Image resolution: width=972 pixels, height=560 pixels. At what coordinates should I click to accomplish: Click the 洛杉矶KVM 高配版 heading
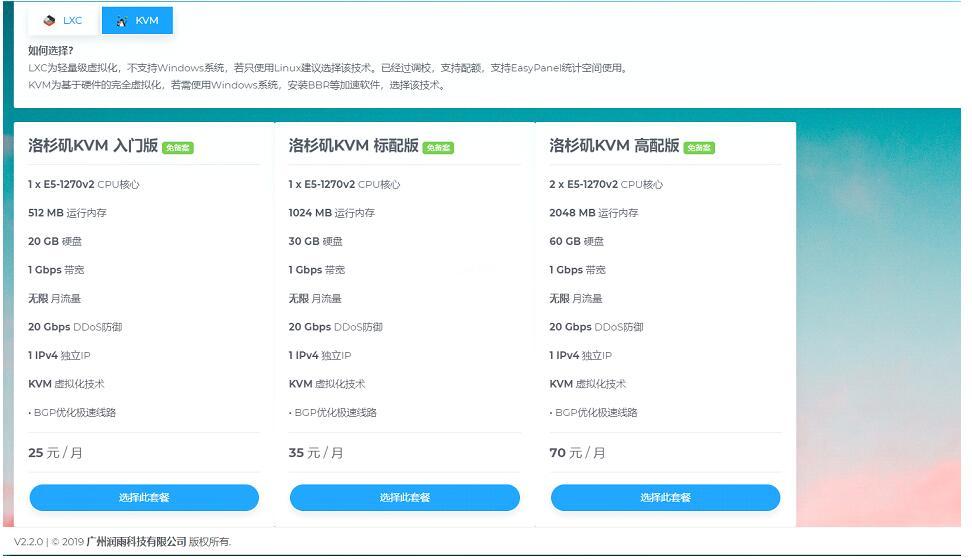[x=614, y=146]
